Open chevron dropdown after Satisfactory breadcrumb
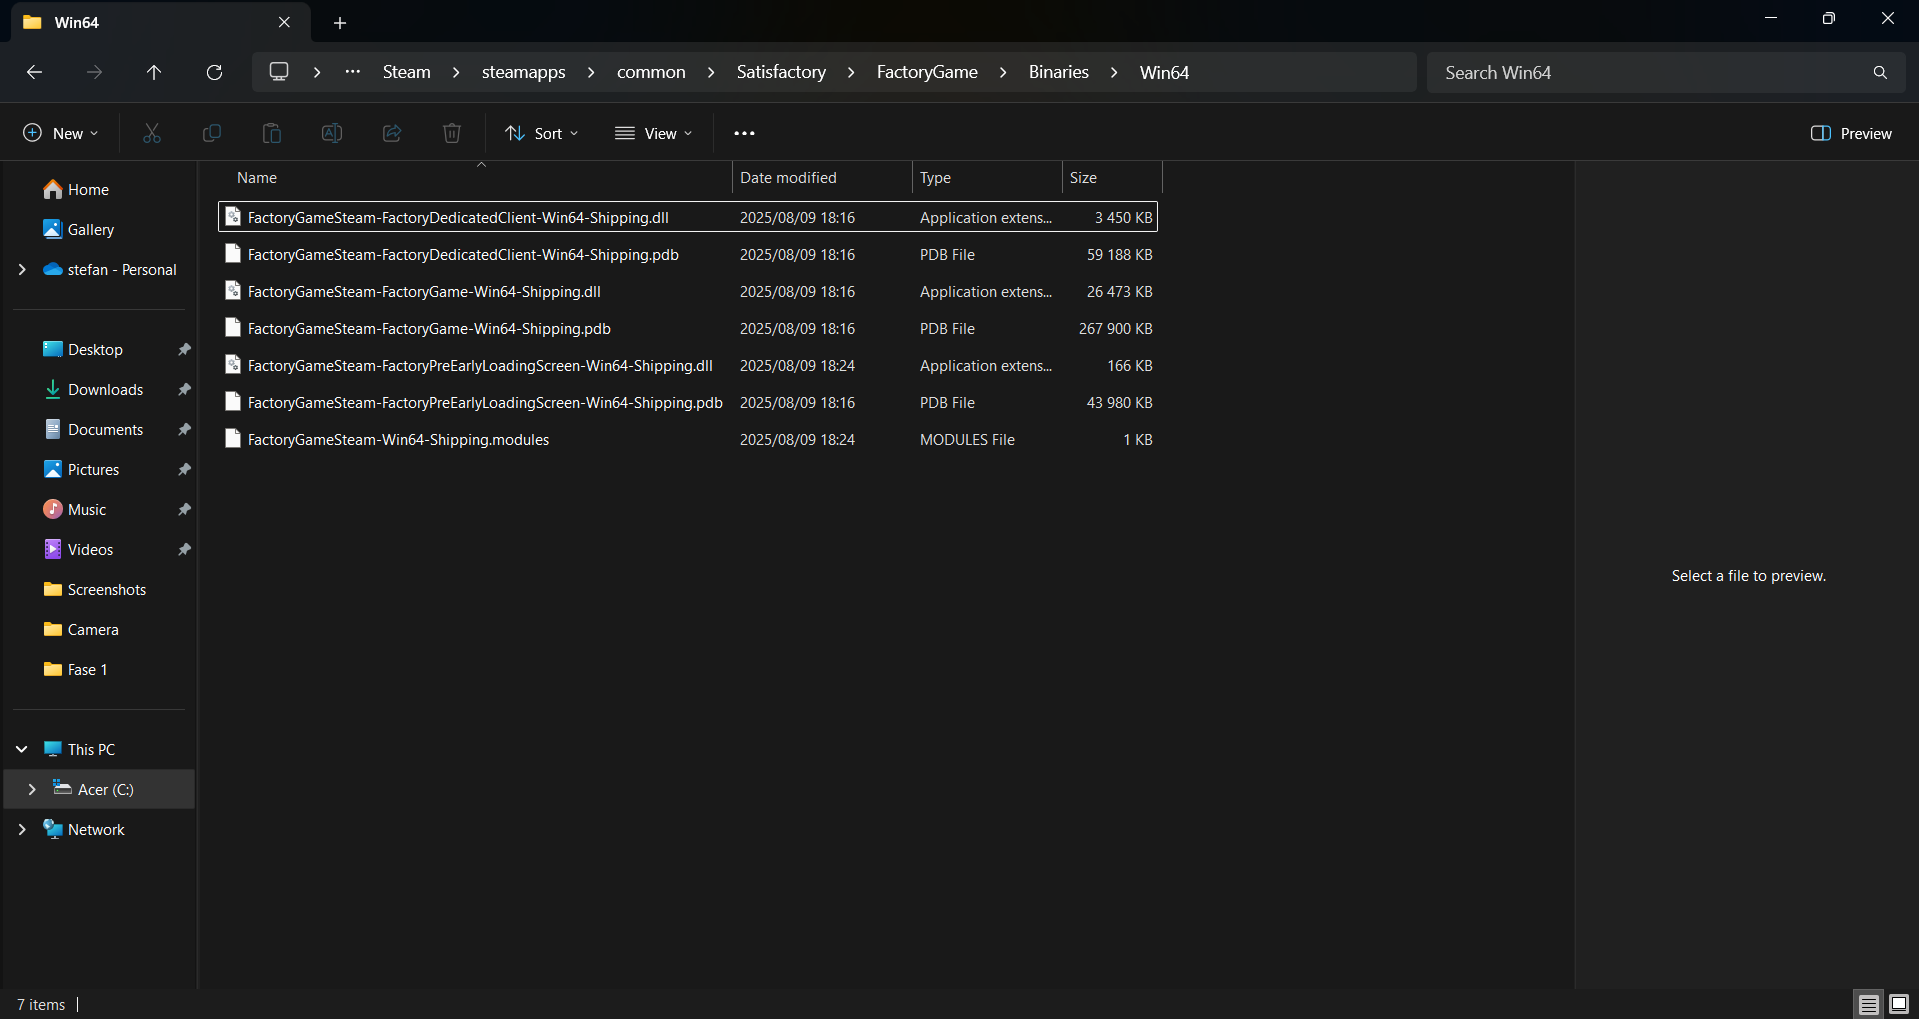The height and width of the screenshot is (1019, 1919). tap(851, 72)
